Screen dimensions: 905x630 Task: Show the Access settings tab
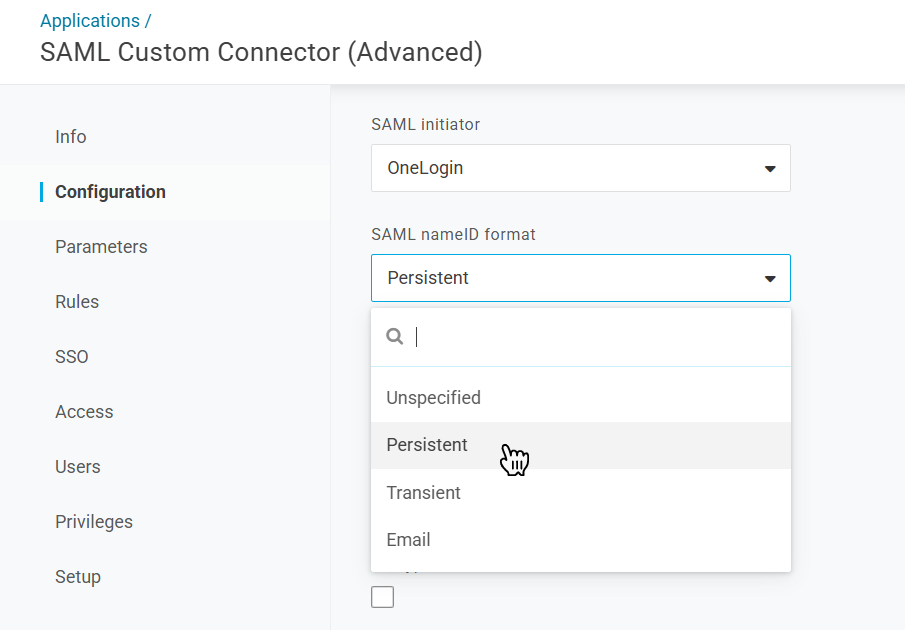click(x=84, y=412)
